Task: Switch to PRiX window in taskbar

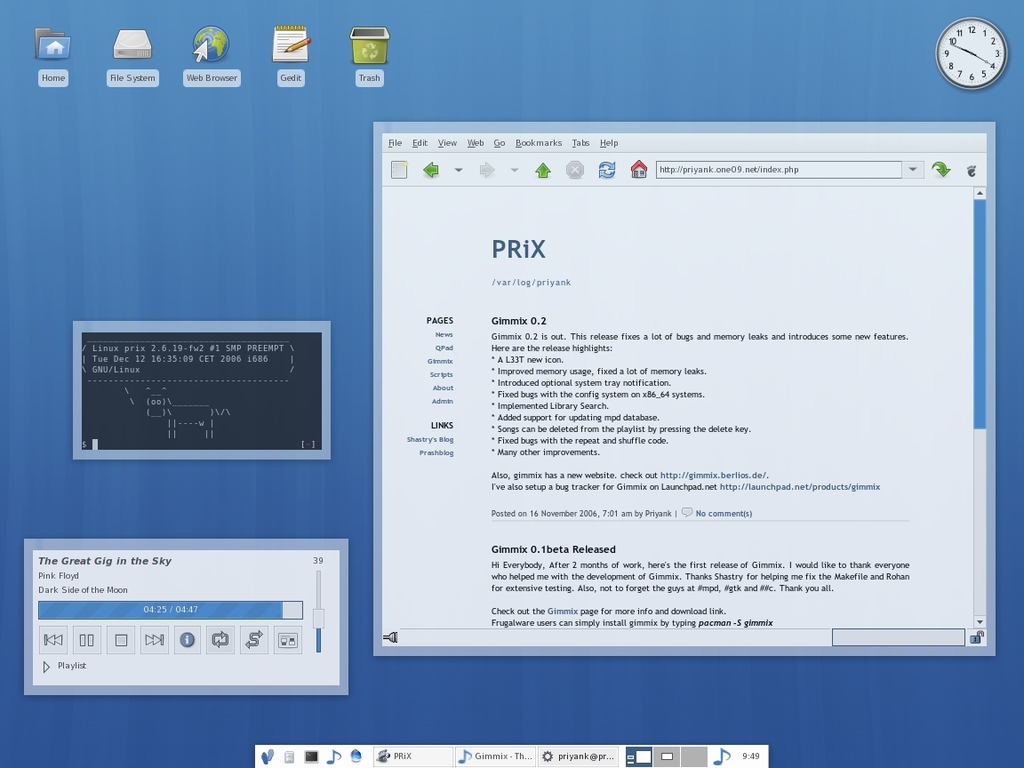Action: click(x=413, y=756)
